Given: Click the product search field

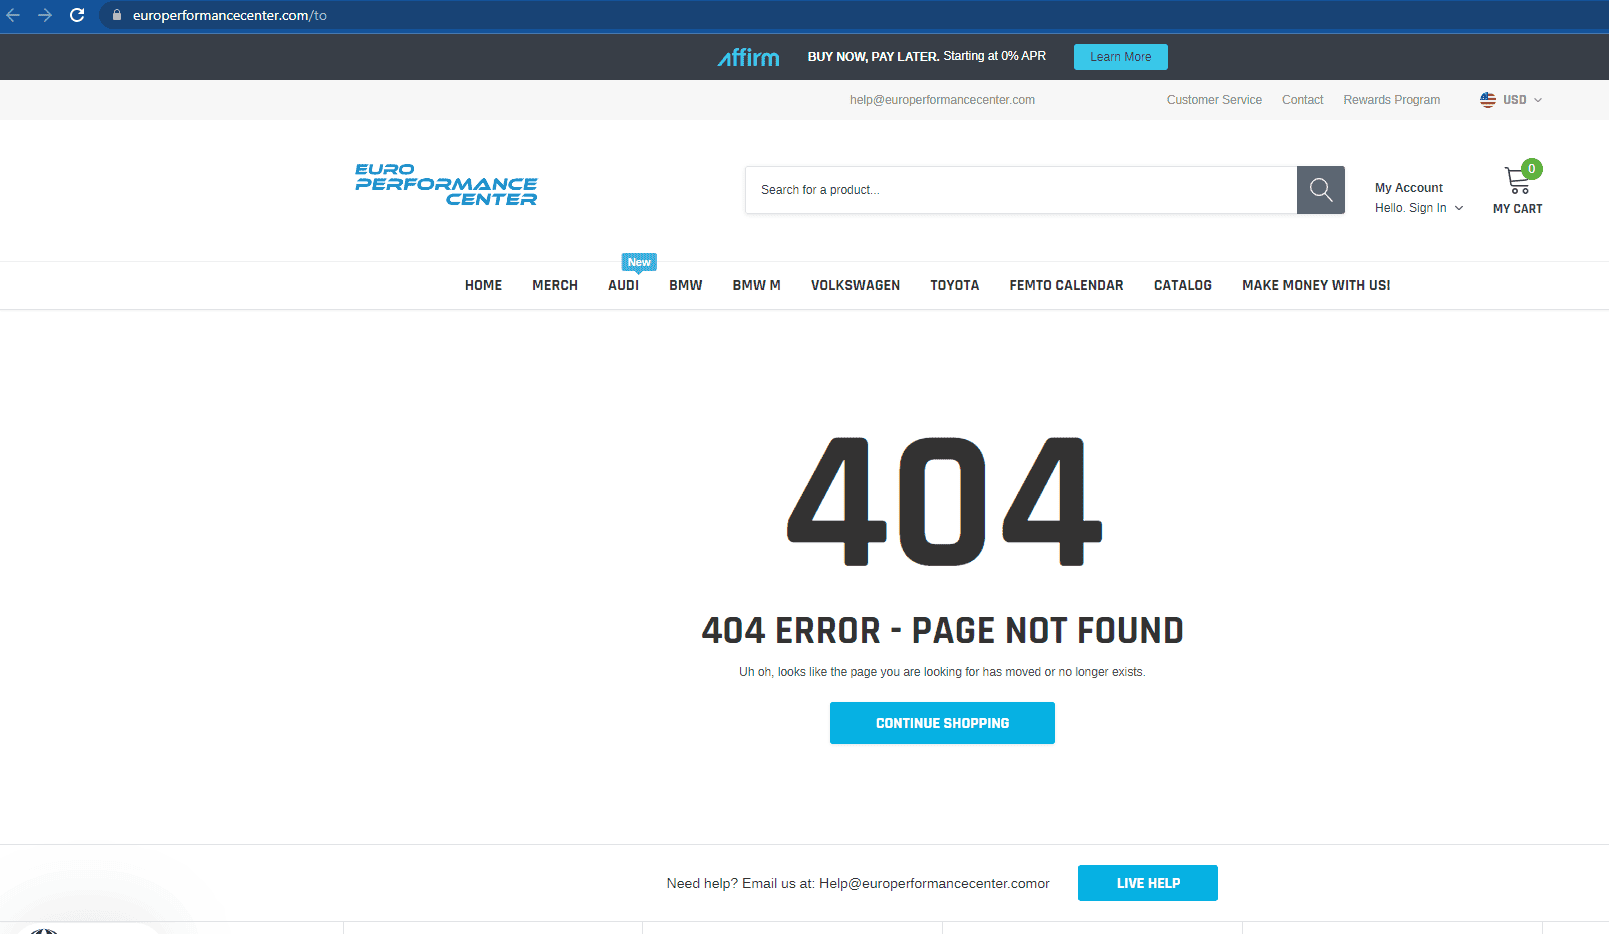Looking at the screenshot, I should [x=1021, y=190].
